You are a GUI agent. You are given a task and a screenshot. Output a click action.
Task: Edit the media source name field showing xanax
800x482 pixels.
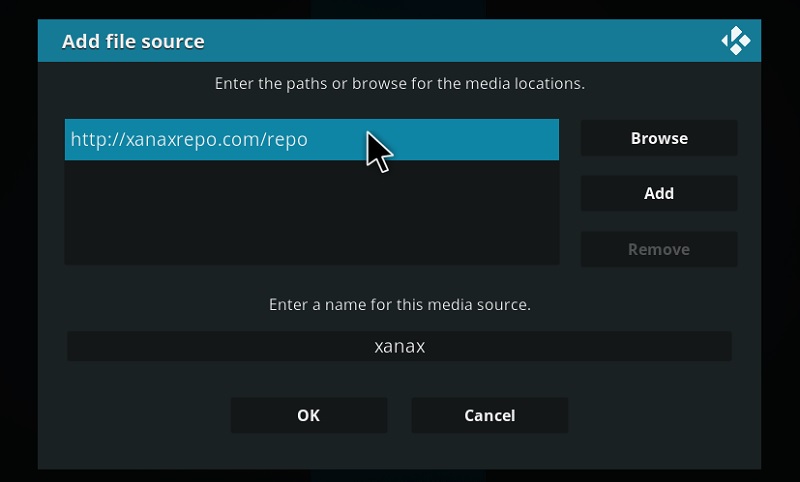click(x=399, y=346)
